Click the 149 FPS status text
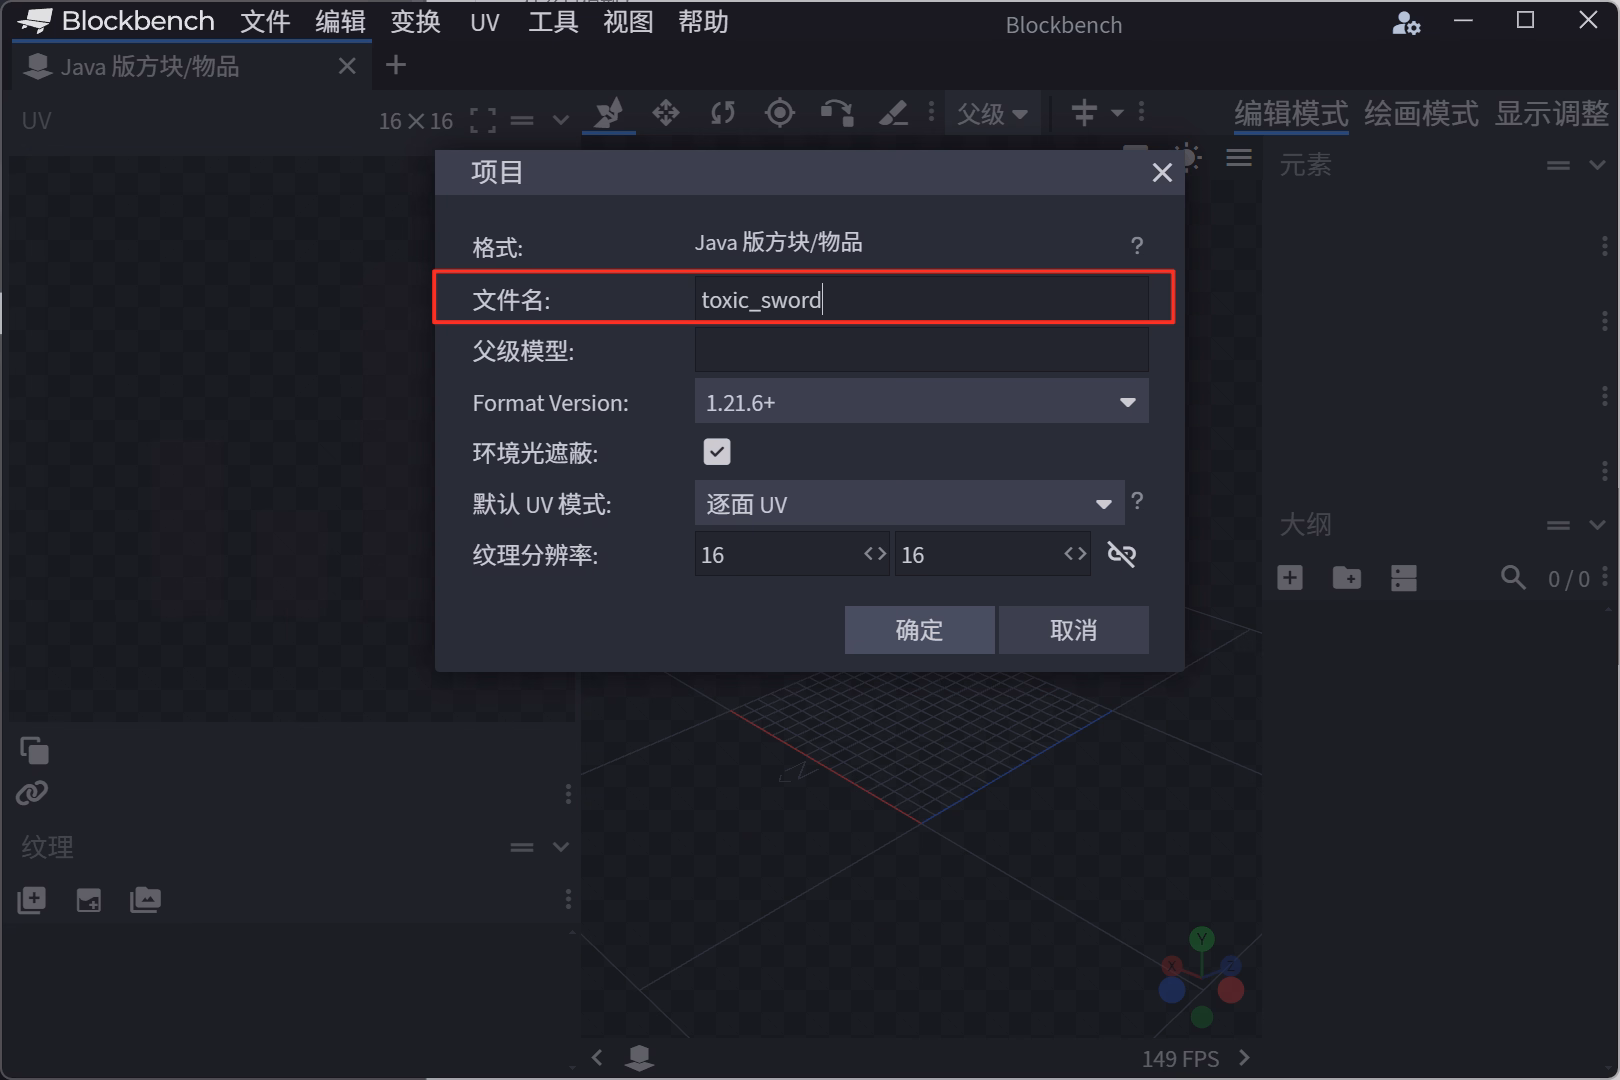Viewport: 1620px width, 1080px height. [x=1180, y=1059]
